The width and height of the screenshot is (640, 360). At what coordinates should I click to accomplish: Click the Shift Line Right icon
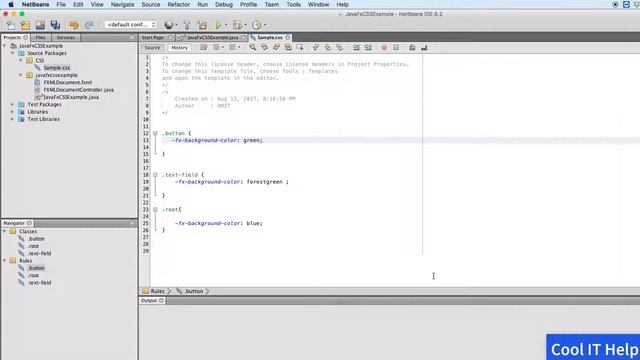click(368, 48)
